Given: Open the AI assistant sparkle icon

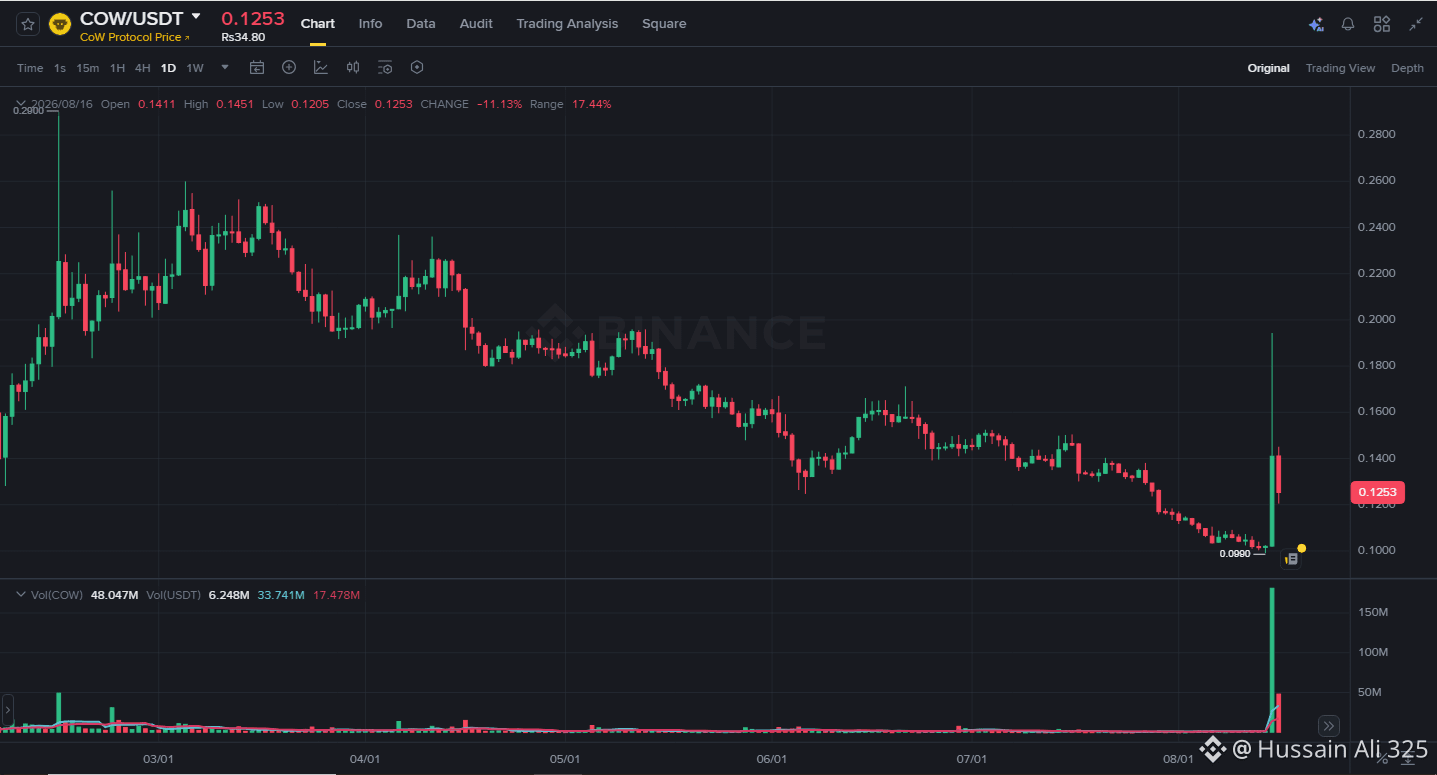Looking at the screenshot, I should point(1316,24).
